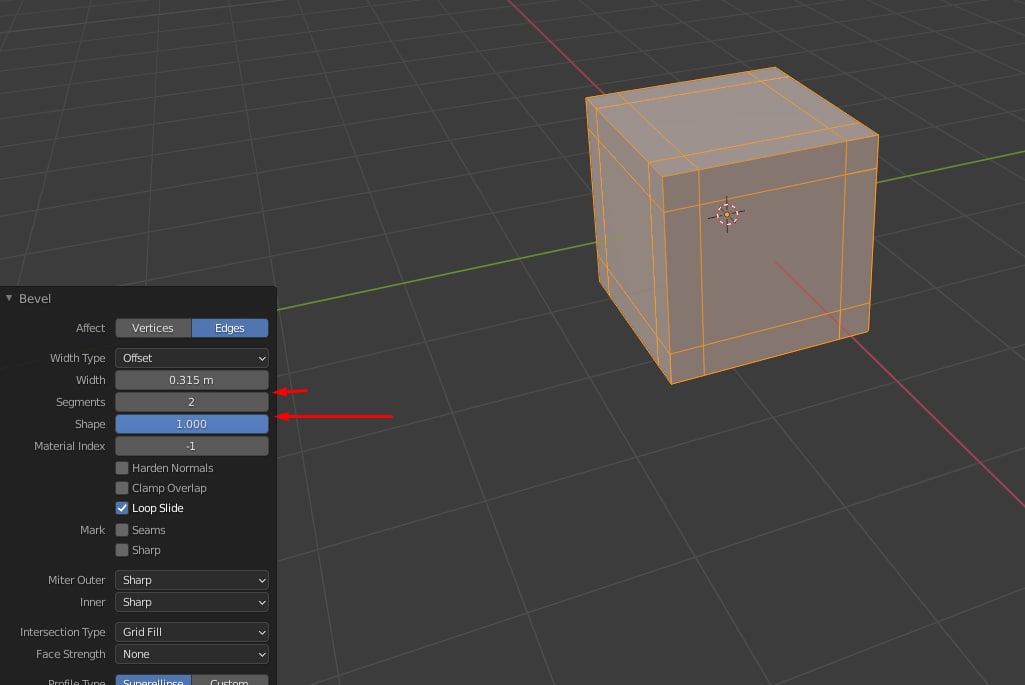Click the 3D cursor in viewport

click(x=727, y=214)
